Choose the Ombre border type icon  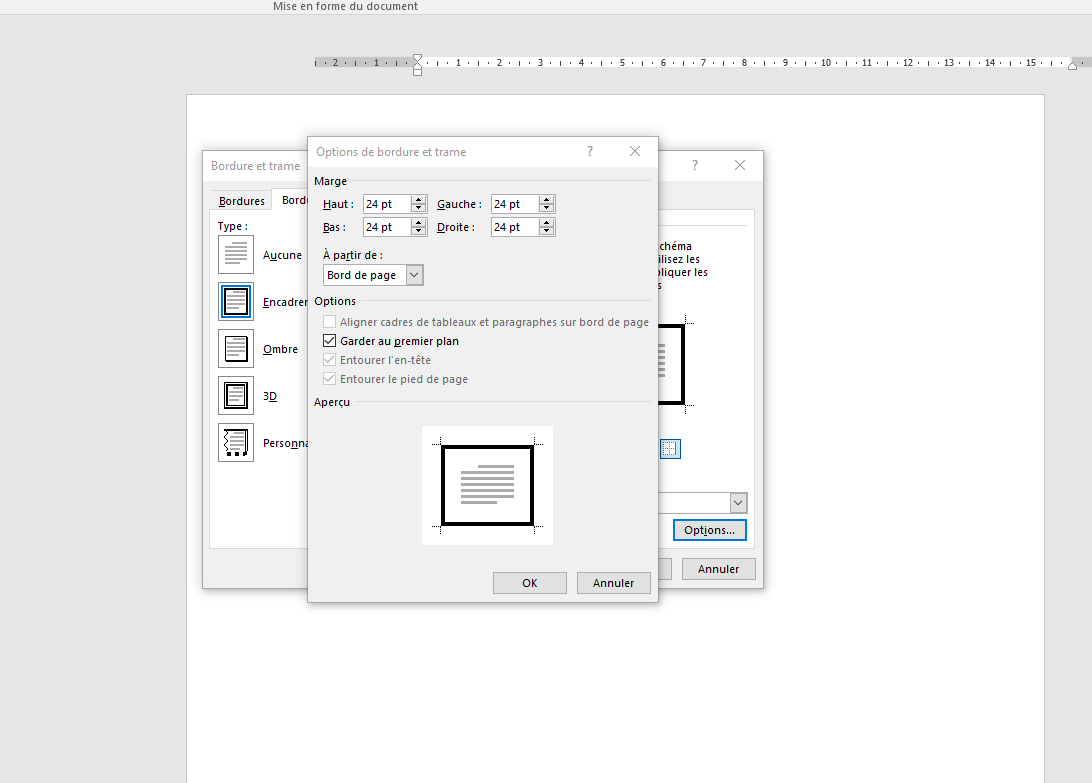tap(235, 348)
